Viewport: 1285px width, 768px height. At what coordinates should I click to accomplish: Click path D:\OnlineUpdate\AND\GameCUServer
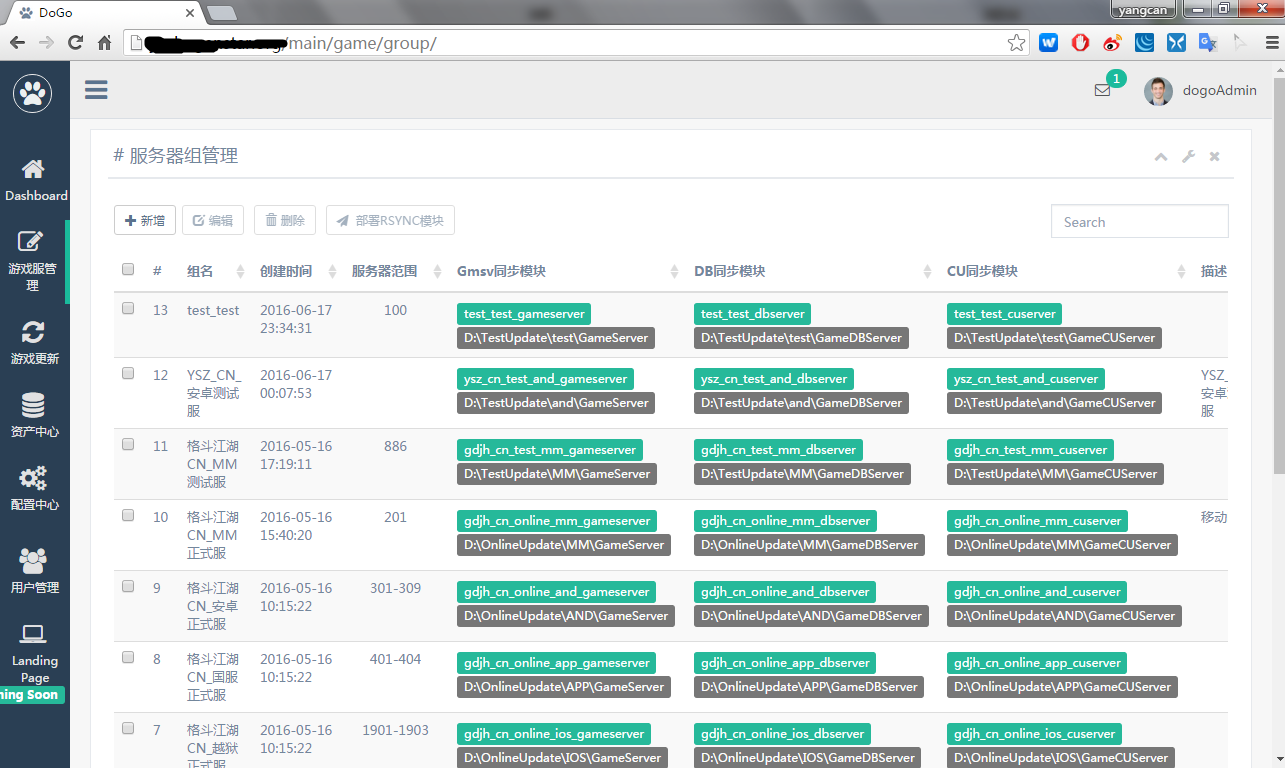coord(1064,616)
